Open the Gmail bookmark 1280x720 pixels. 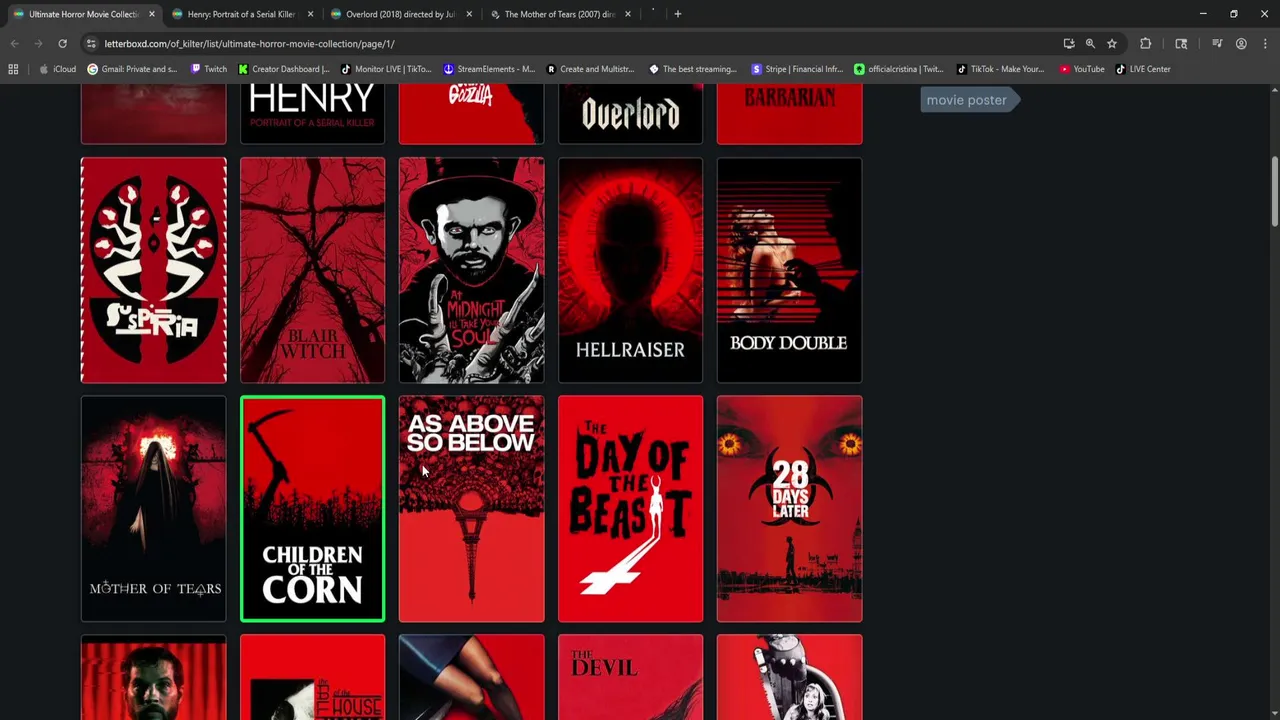pyautogui.click(x=132, y=69)
